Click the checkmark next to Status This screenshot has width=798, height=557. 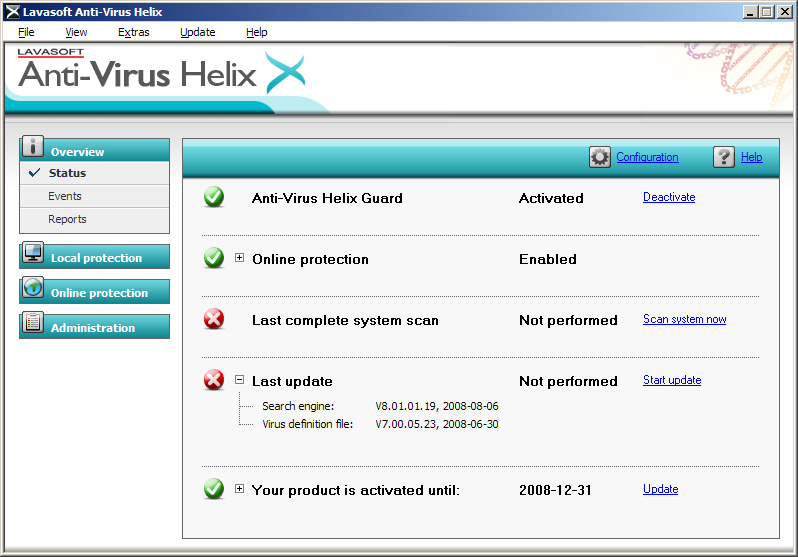pyautogui.click(x=35, y=173)
